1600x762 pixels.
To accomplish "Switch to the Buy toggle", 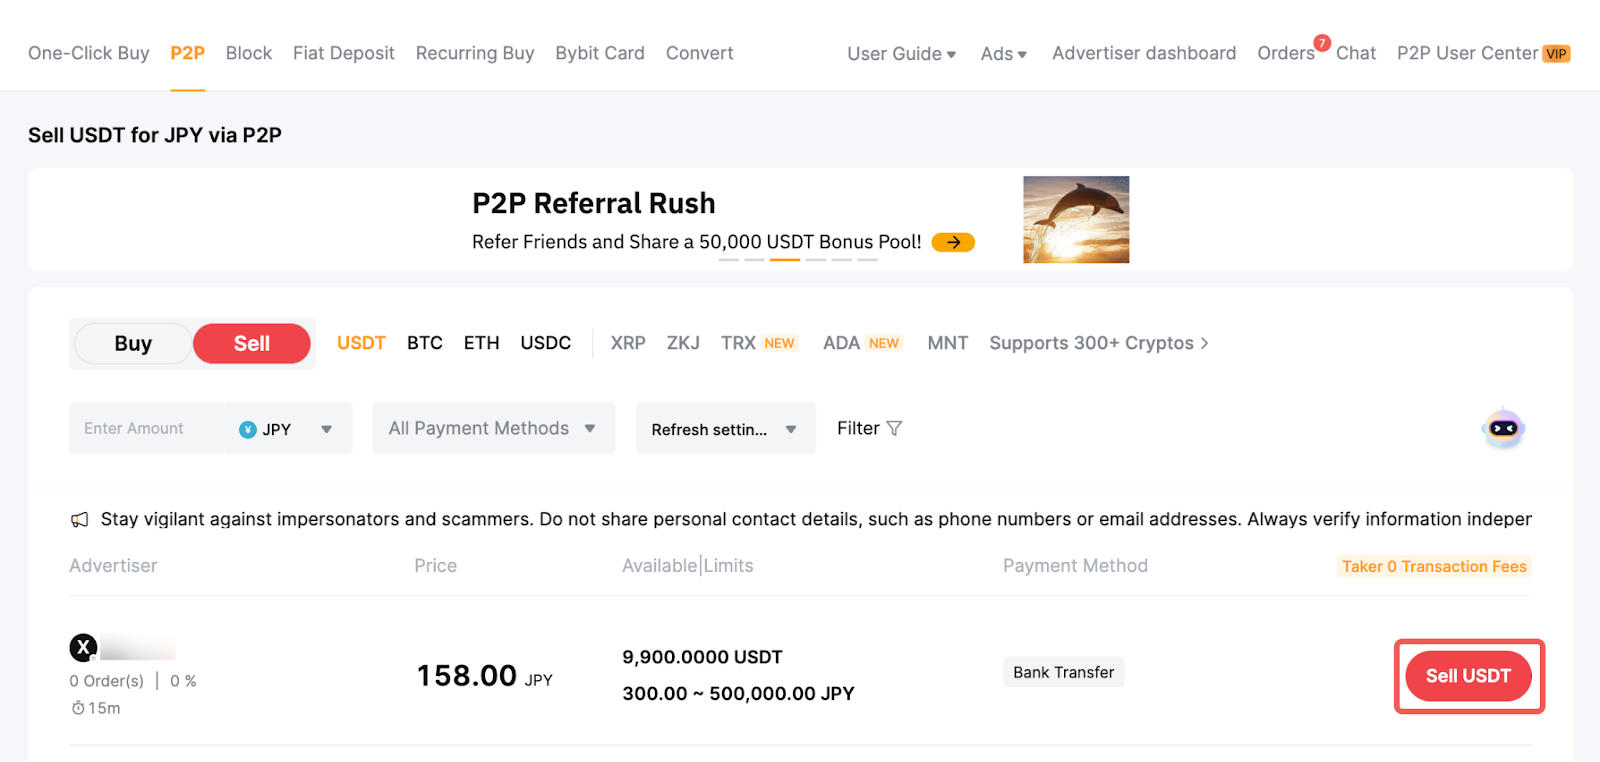I will pos(133,344).
